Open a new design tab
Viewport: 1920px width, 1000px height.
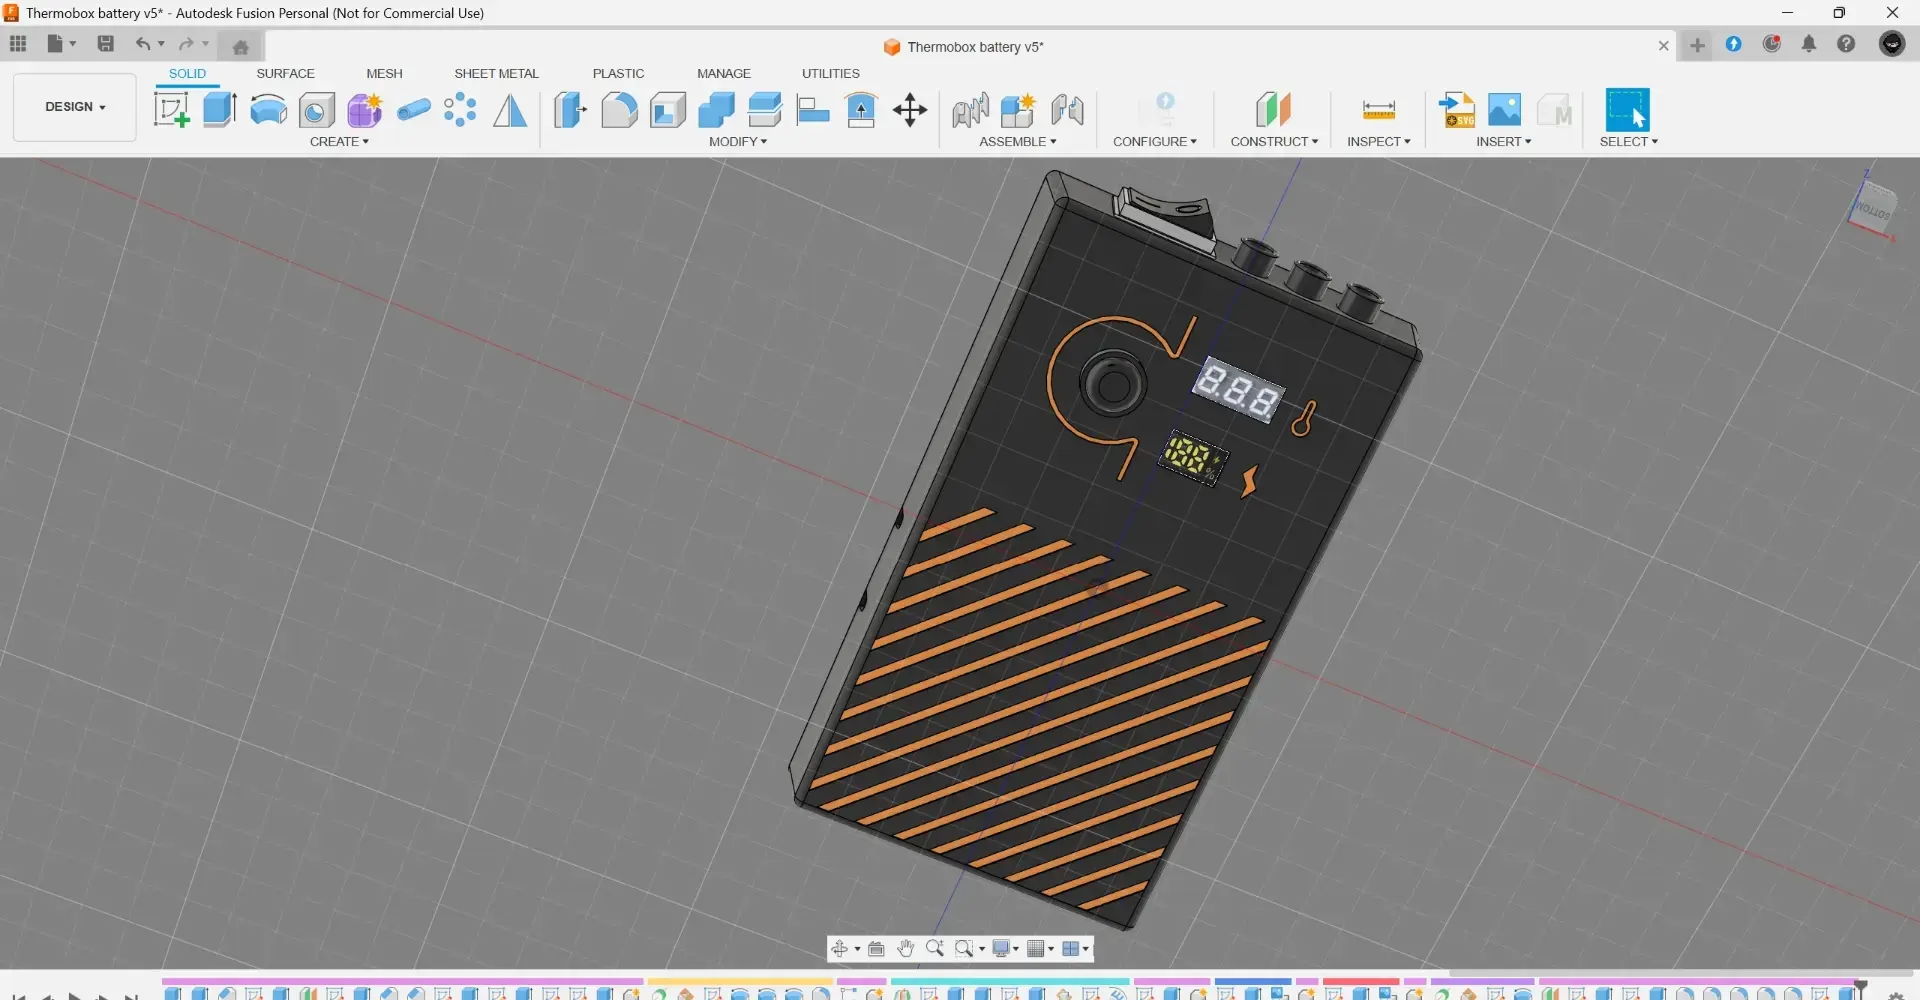[1697, 45]
